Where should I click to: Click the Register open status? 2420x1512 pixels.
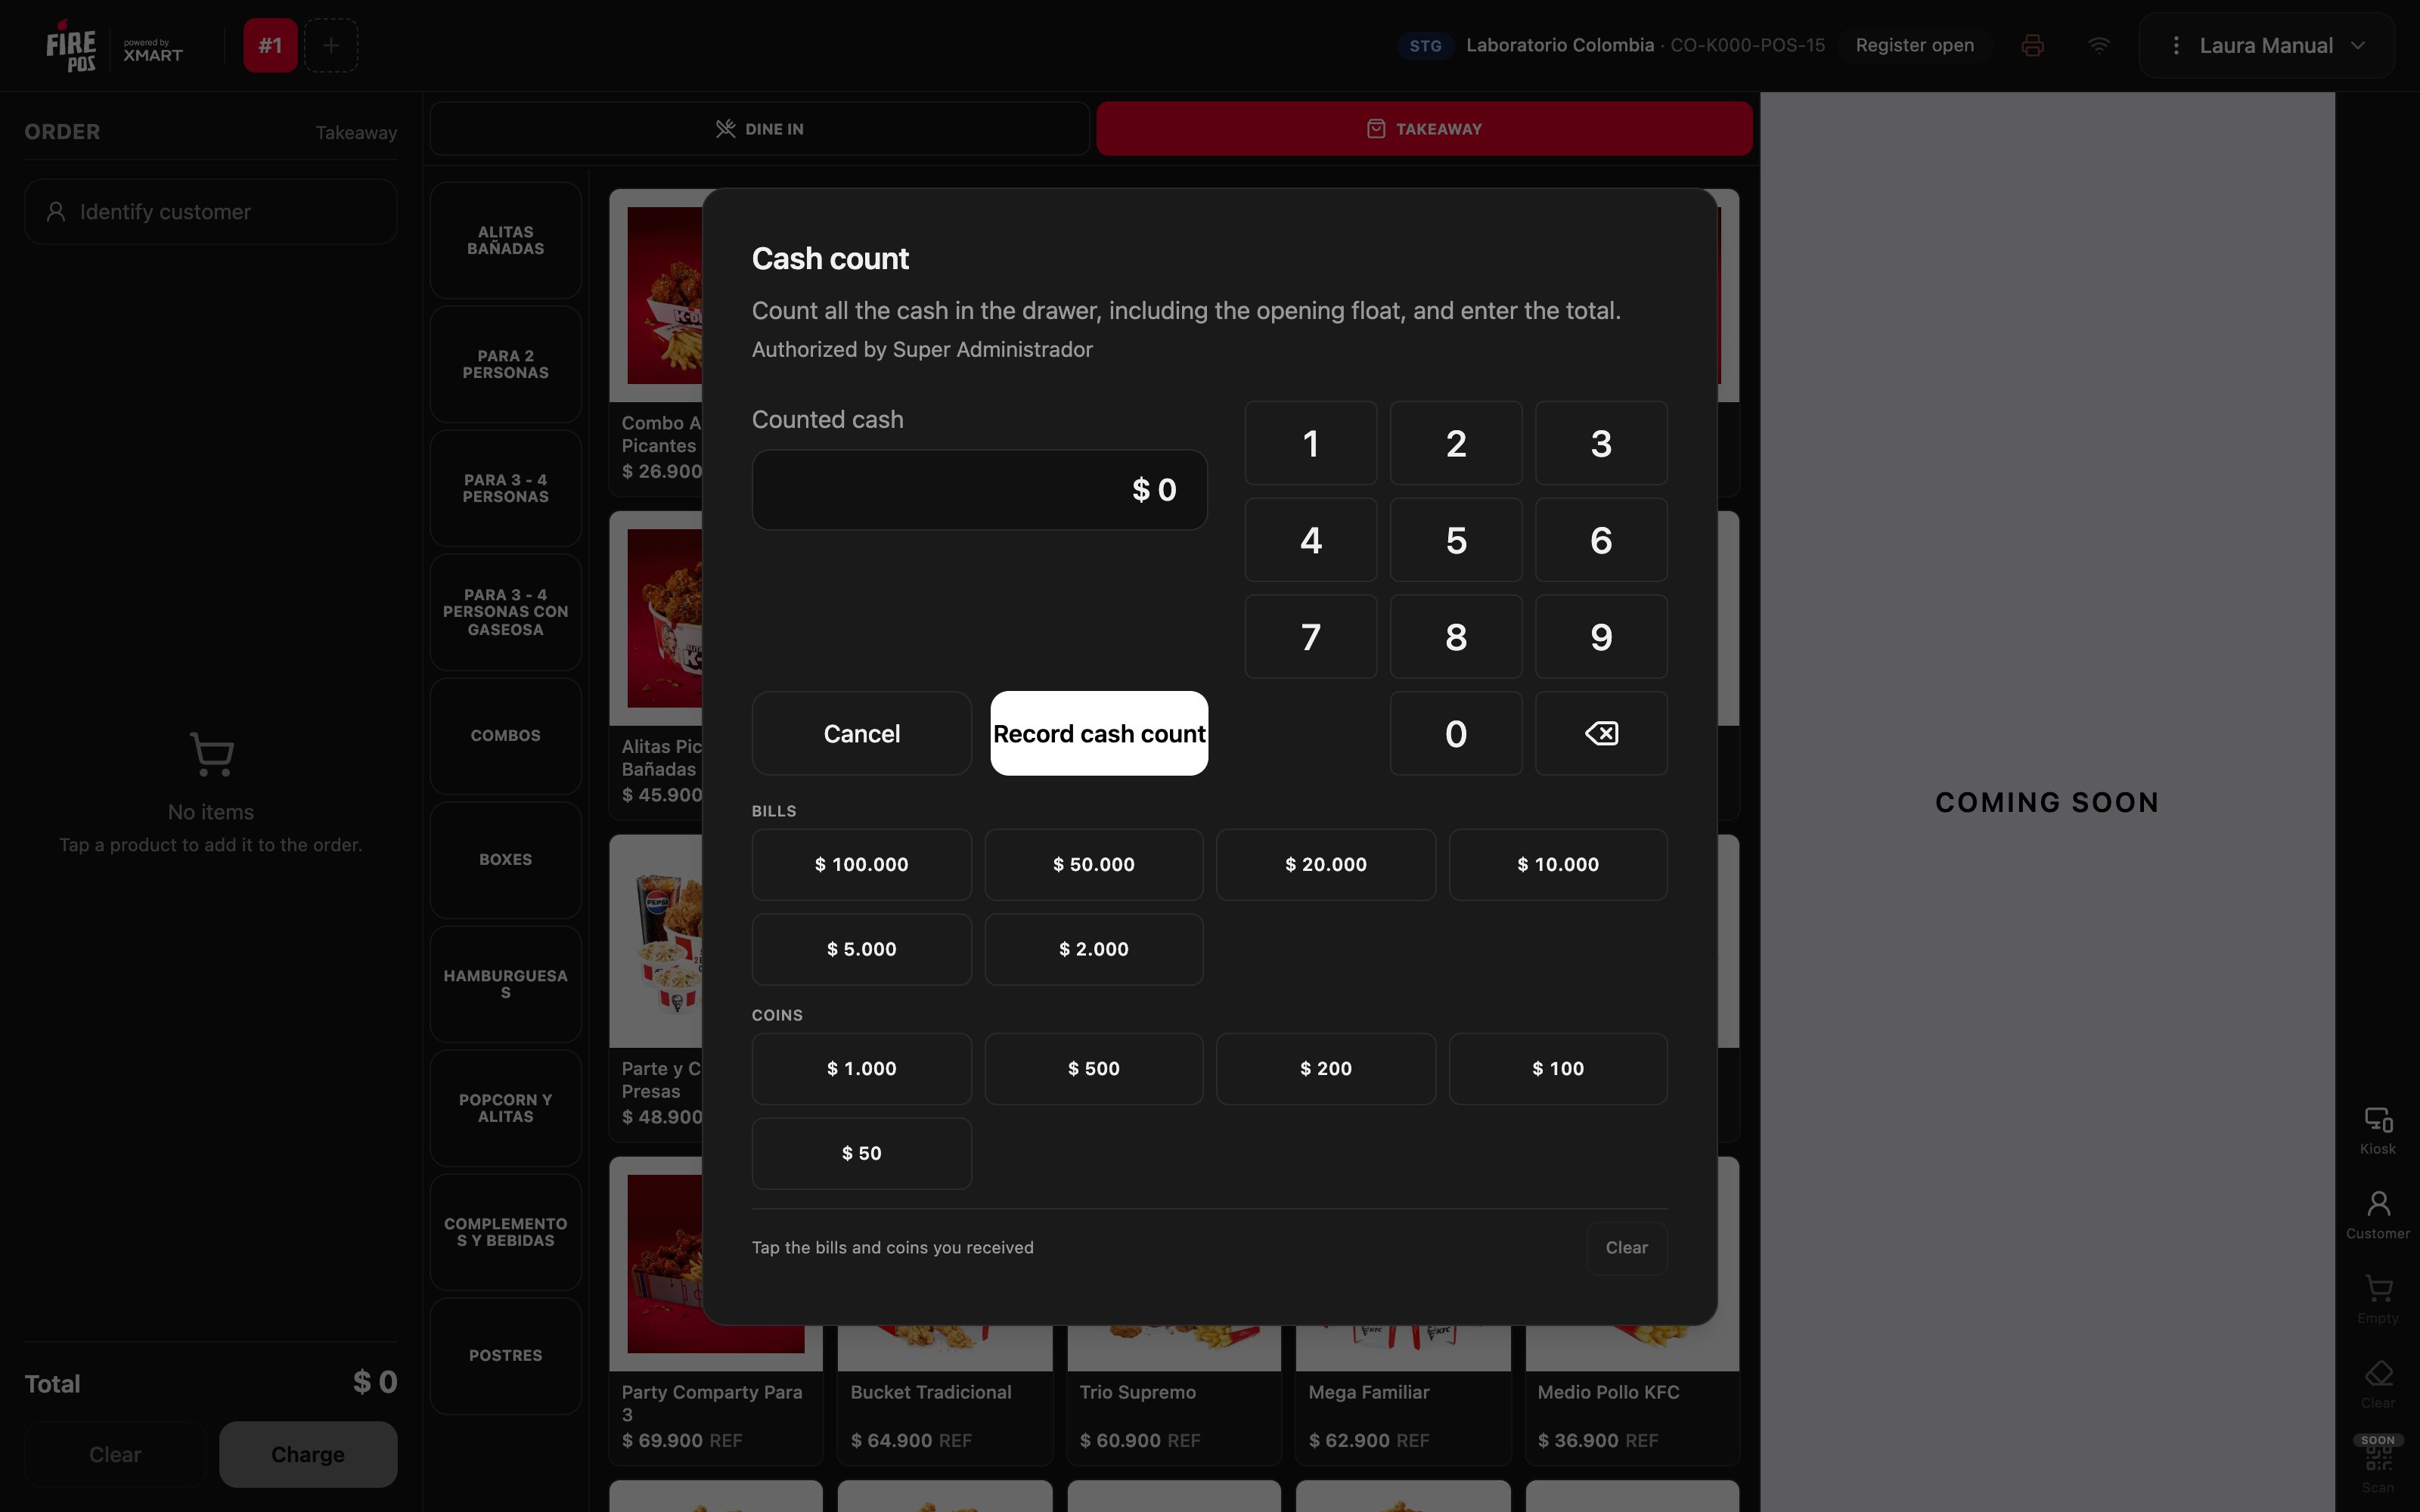[1915, 45]
